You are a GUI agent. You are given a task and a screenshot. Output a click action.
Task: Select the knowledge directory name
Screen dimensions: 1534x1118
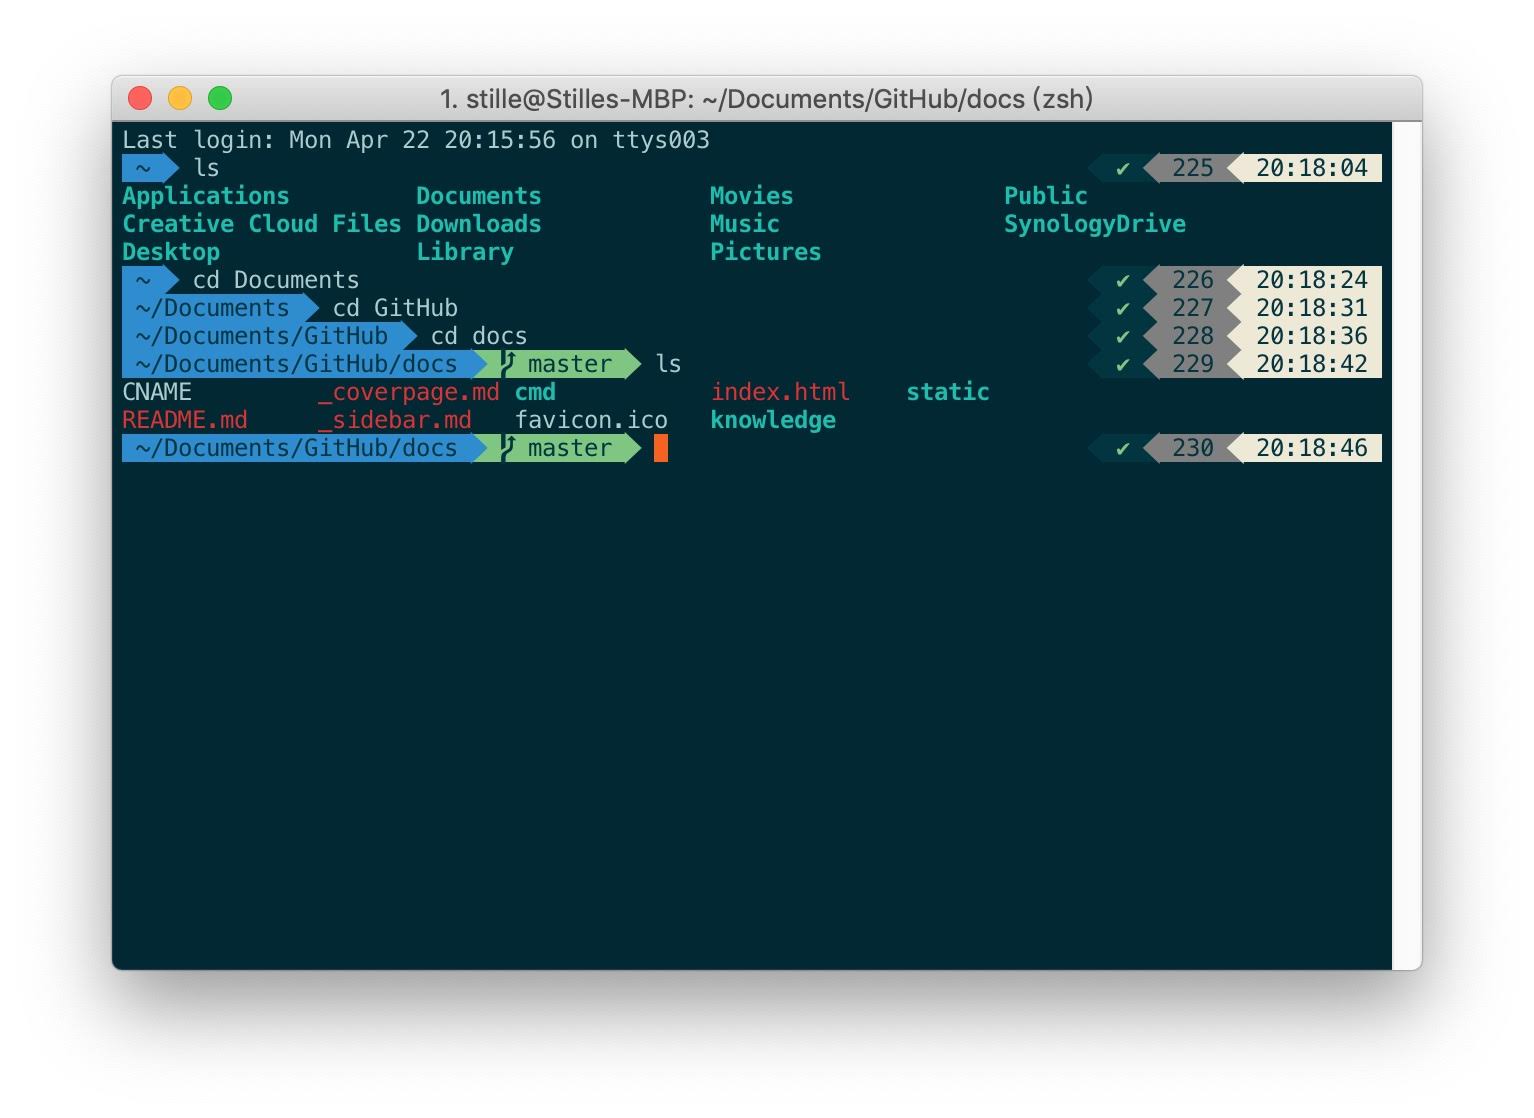click(773, 420)
